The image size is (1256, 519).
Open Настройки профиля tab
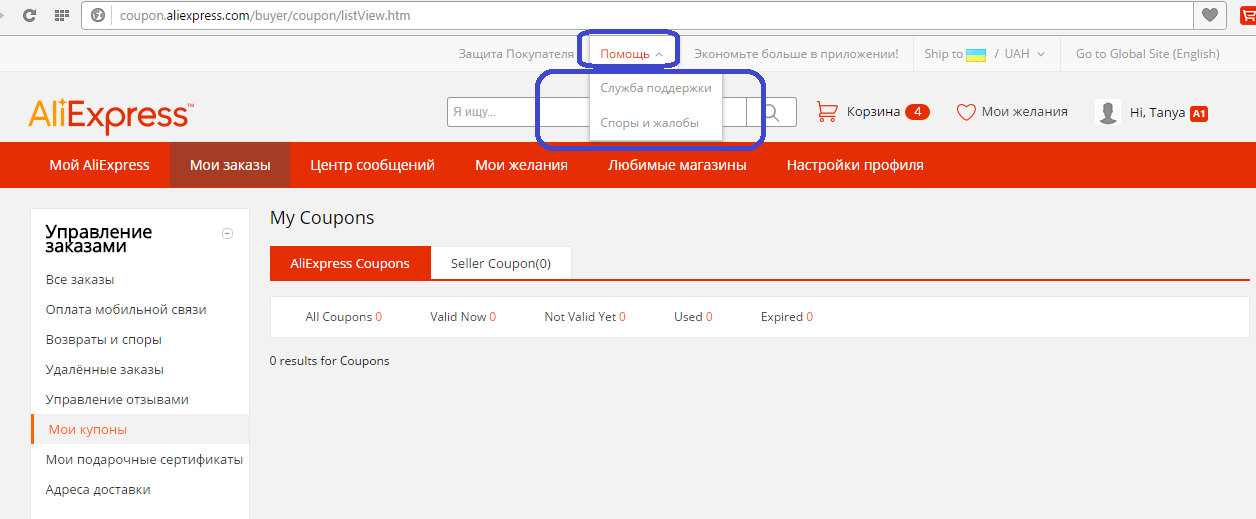pyautogui.click(x=855, y=165)
